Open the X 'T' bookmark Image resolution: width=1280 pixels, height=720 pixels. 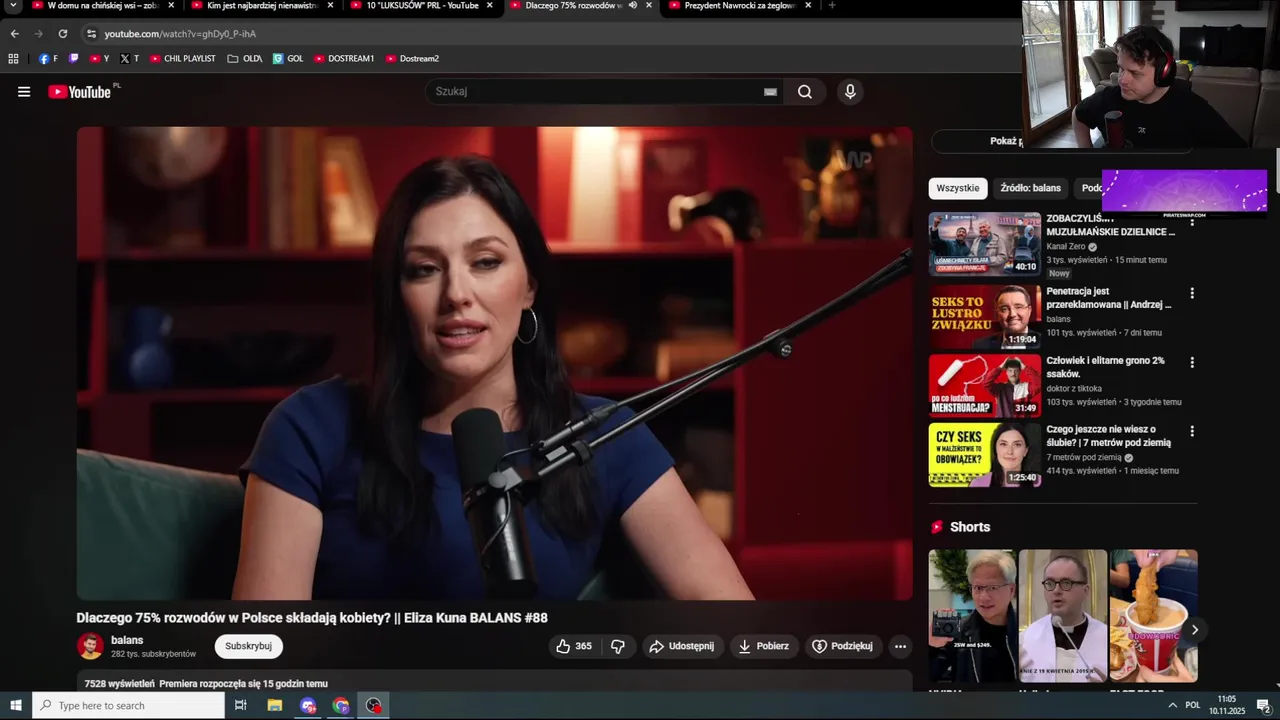[129, 58]
